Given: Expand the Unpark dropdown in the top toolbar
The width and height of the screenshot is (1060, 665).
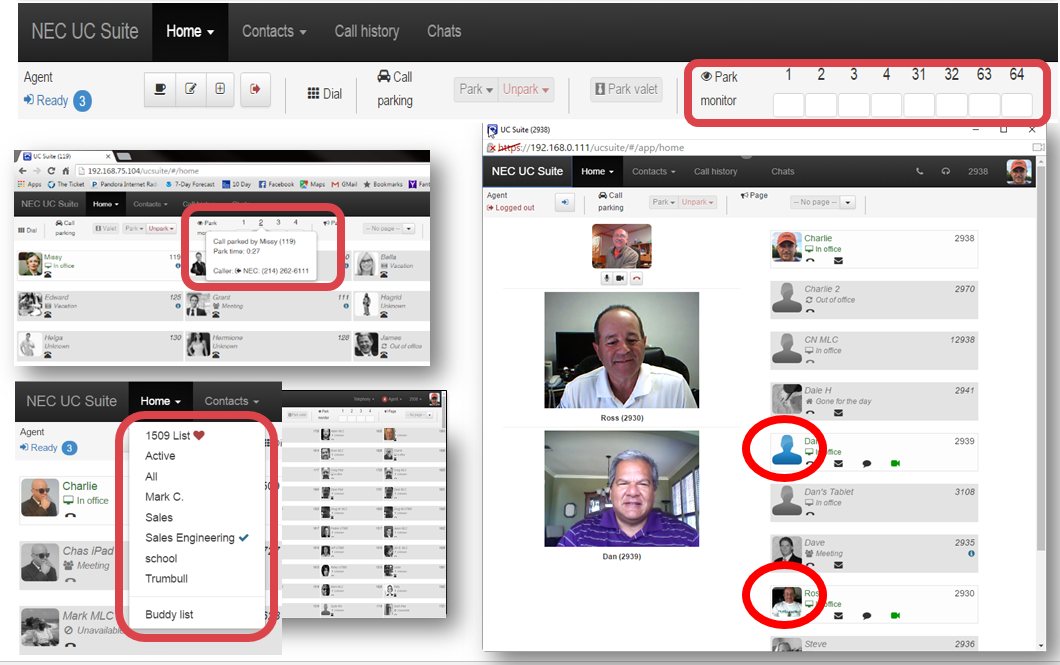Looking at the screenshot, I should coord(526,89).
